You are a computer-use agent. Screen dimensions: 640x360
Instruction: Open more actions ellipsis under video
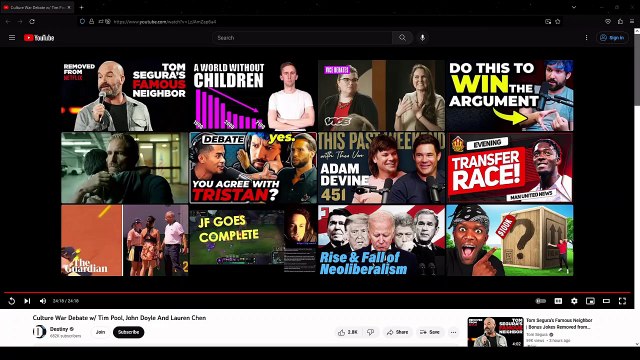click(453, 332)
